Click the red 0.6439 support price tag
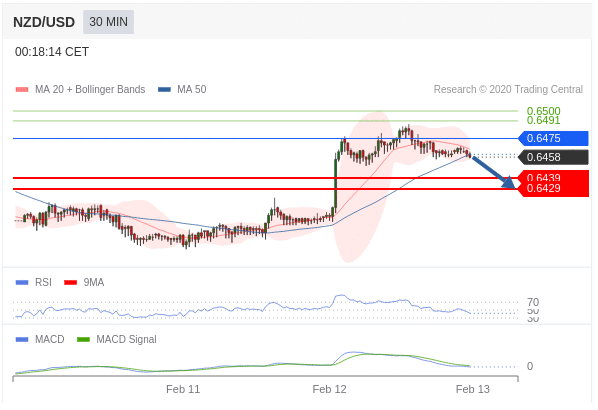Viewport: 598px width, 410px height. point(553,176)
